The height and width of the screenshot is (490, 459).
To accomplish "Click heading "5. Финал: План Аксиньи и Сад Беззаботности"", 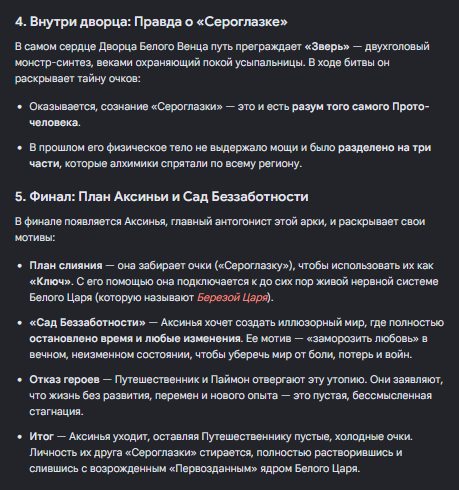I will point(161,197).
